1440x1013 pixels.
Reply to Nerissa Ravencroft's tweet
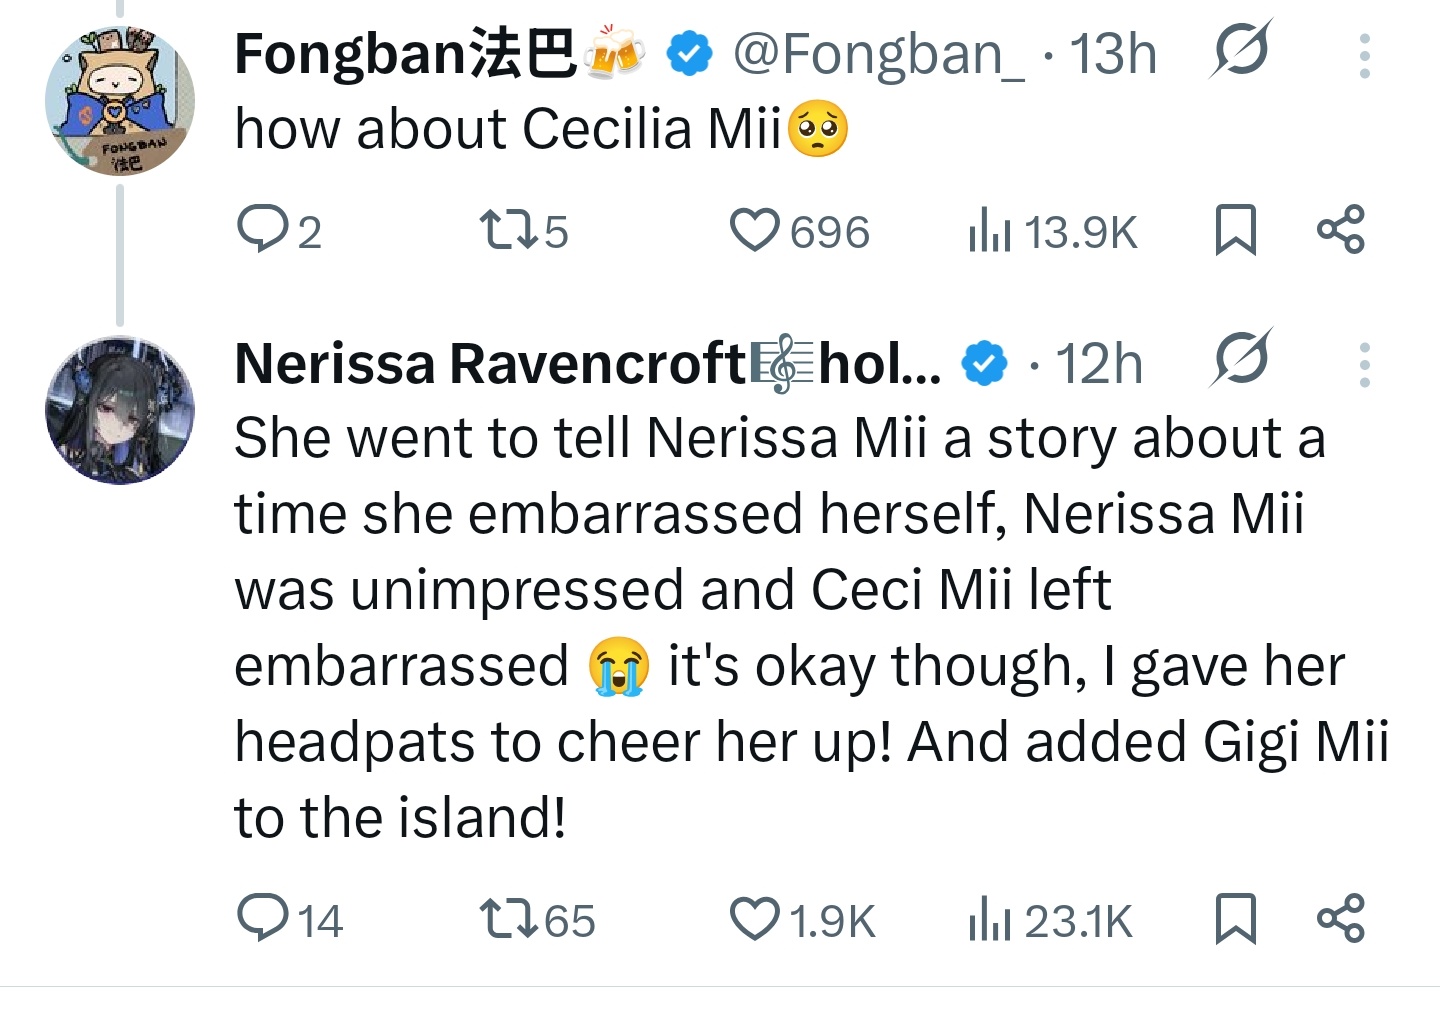coord(262,918)
